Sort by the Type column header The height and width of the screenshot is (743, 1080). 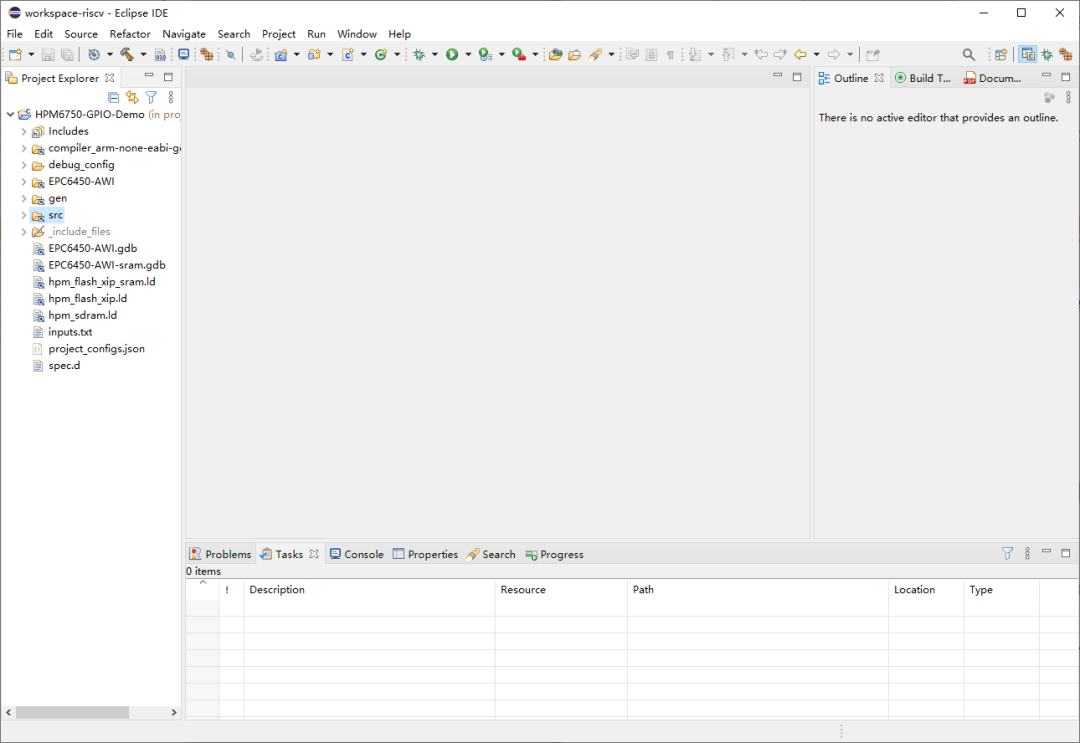[x=1001, y=589]
